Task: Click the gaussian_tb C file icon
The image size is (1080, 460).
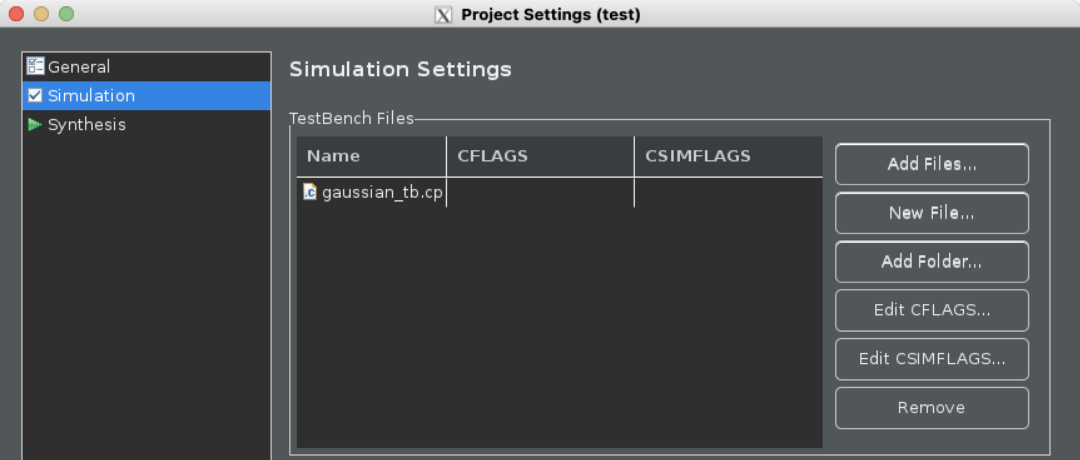Action: (310, 192)
